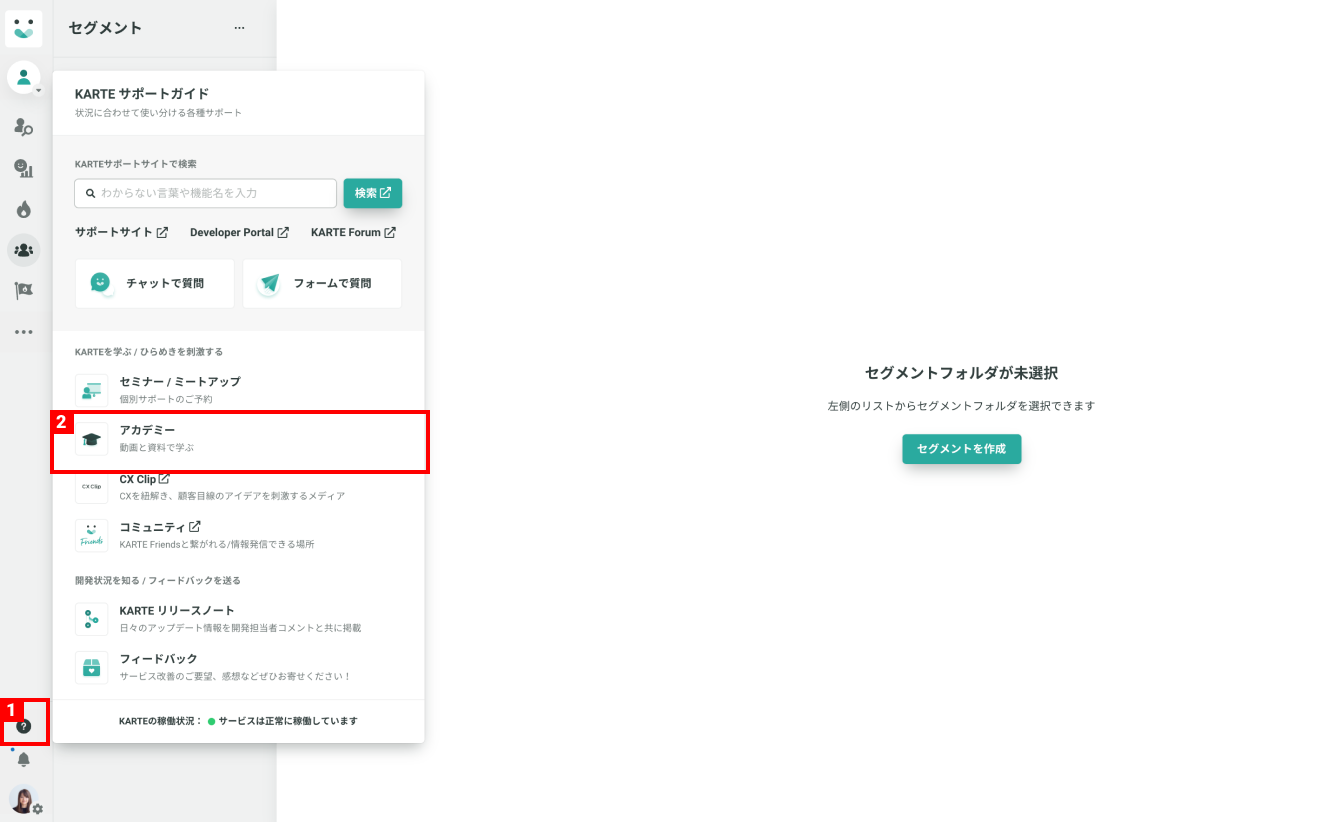Image resolution: width=1326 pixels, height=822 pixels.
Task: Open the KARTE Forum link
Action: click(x=353, y=232)
